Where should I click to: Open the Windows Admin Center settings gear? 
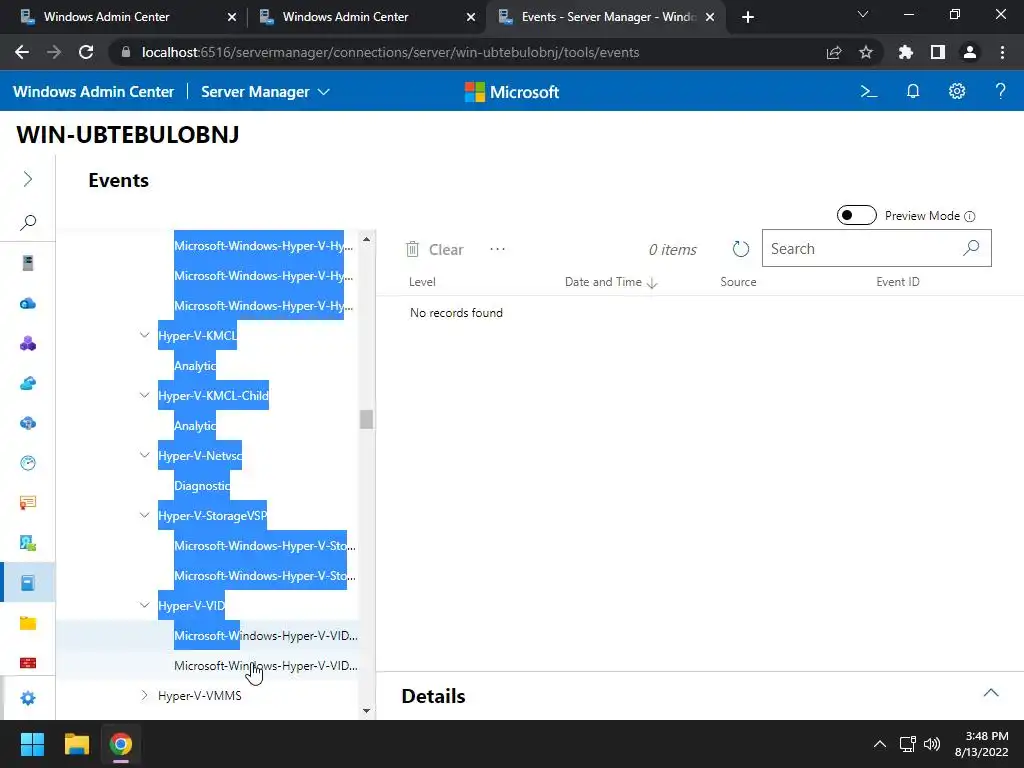tap(957, 91)
